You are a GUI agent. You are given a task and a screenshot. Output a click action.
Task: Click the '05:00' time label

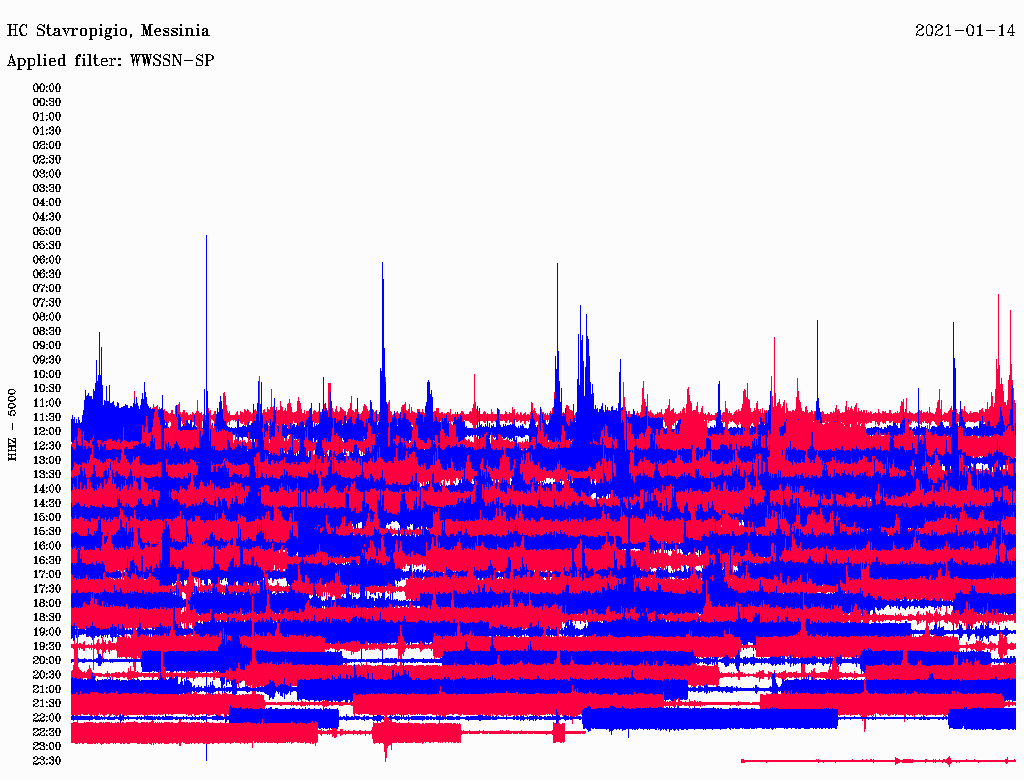coord(47,231)
